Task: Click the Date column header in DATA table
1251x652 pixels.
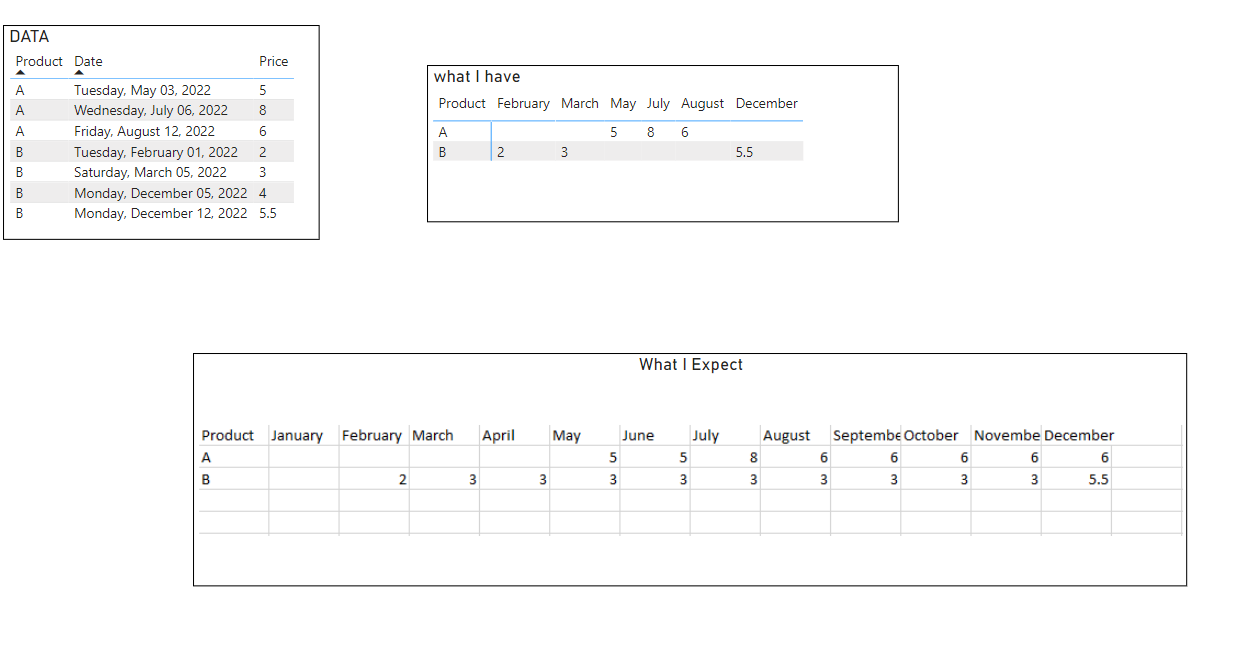Action: coord(88,61)
